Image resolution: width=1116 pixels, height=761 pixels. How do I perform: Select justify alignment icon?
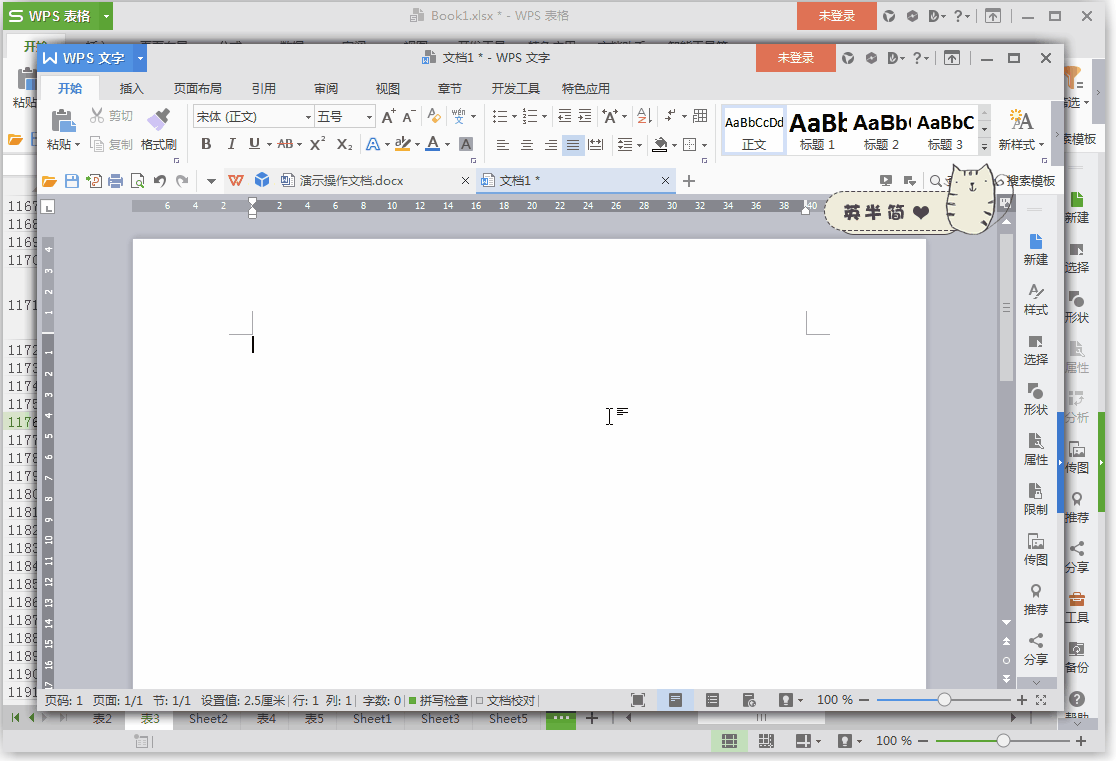click(573, 145)
